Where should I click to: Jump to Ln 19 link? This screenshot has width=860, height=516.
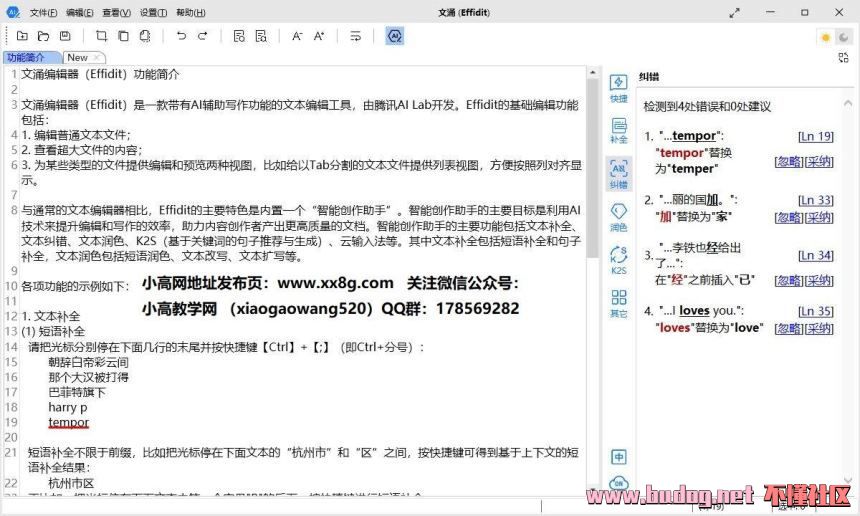click(816, 136)
